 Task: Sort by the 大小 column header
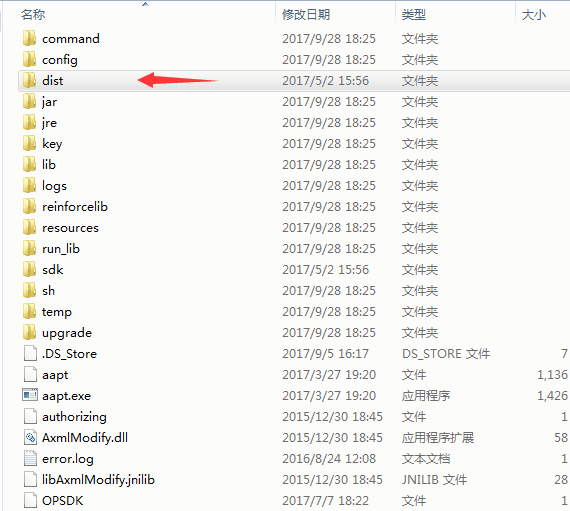(534, 15)
